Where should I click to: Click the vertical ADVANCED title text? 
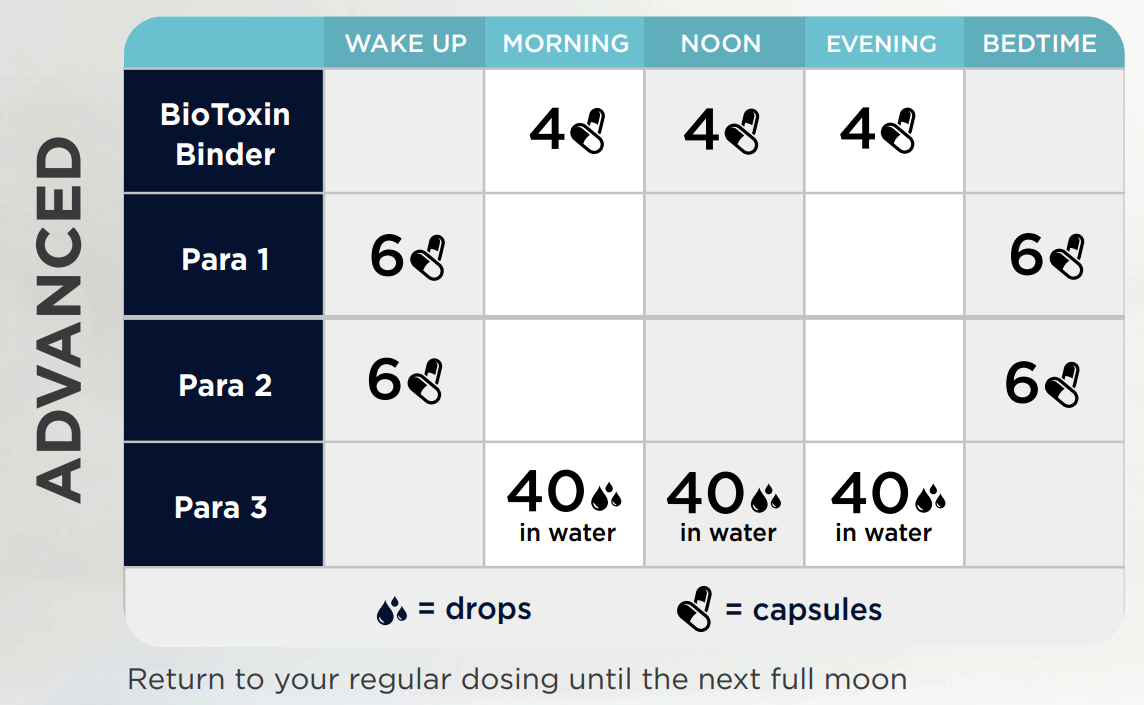(x=61, y=320)
